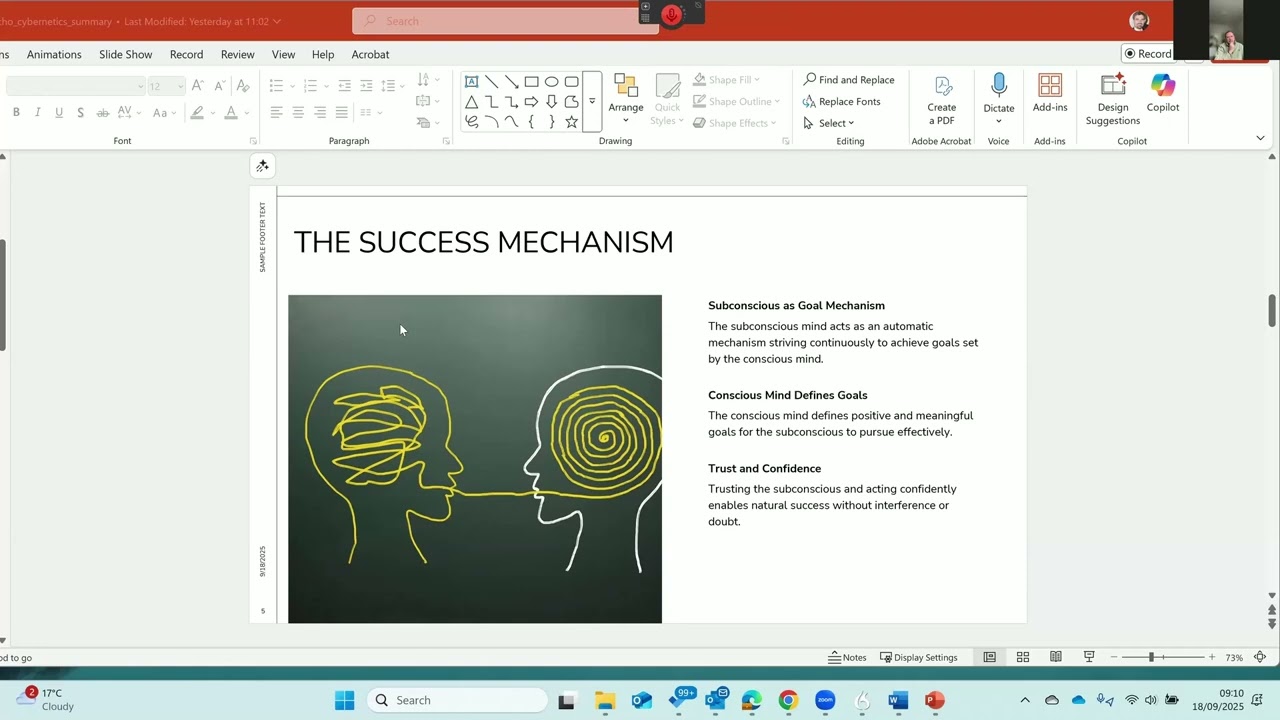The height and width of the screenshot is (720, 1280).
Task: Click the Designer sparkle icon above slide
Action: tap(262, 166)
